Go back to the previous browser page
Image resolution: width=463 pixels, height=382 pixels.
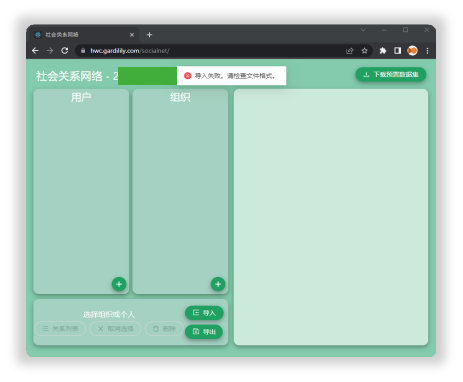tap(35, 51)
